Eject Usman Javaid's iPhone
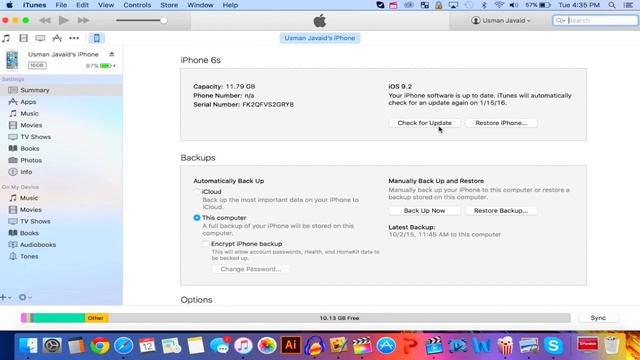The image size is (640, 360). (111, 54)
